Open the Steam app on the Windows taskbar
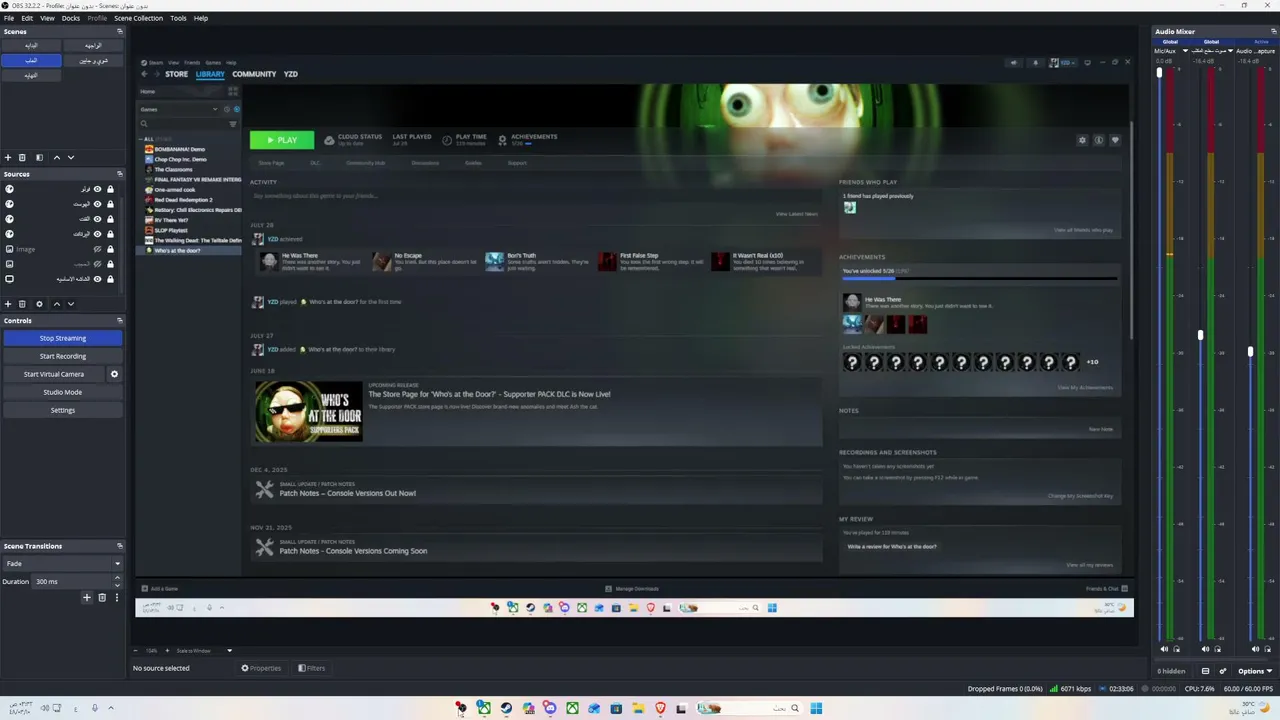This screenshot has height=720, width=1280. coord(506,709)
